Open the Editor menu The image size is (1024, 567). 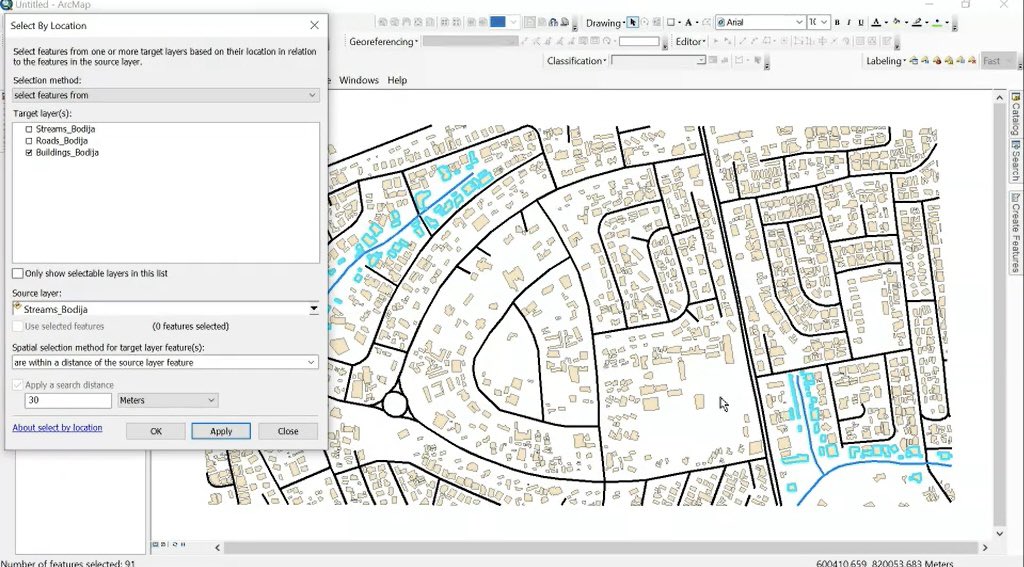(x=690, y=42)
